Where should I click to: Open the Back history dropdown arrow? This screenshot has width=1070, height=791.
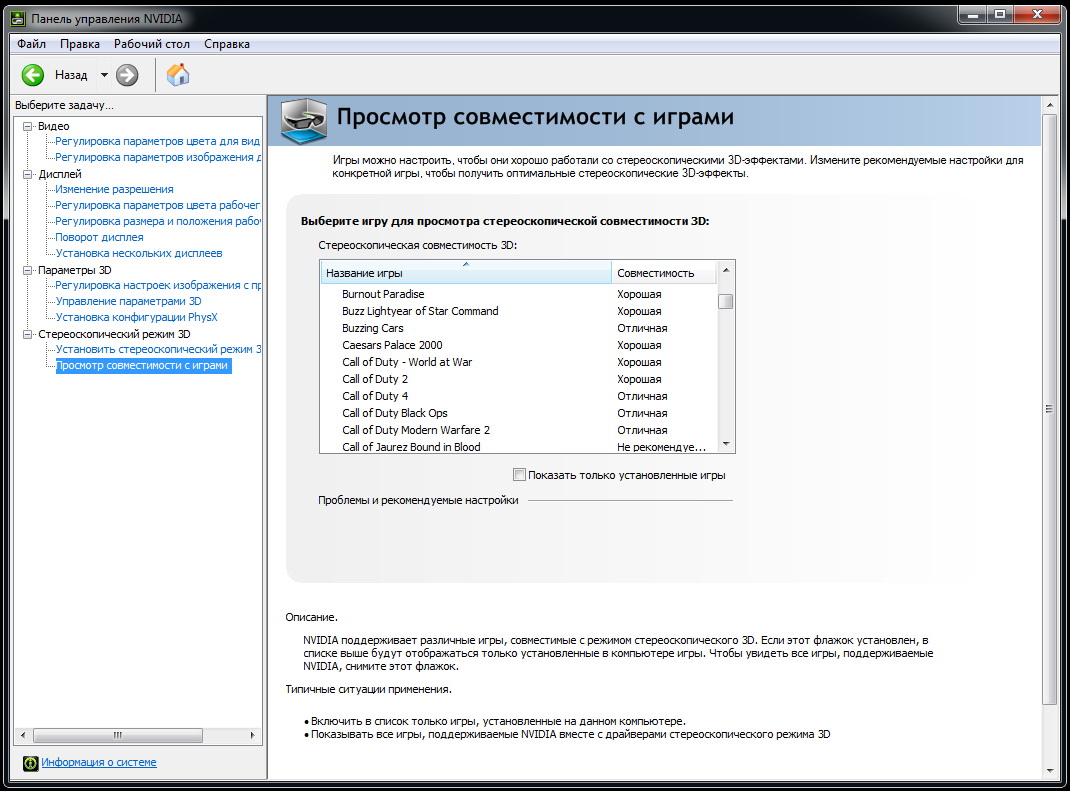click(x=104, y=75)
